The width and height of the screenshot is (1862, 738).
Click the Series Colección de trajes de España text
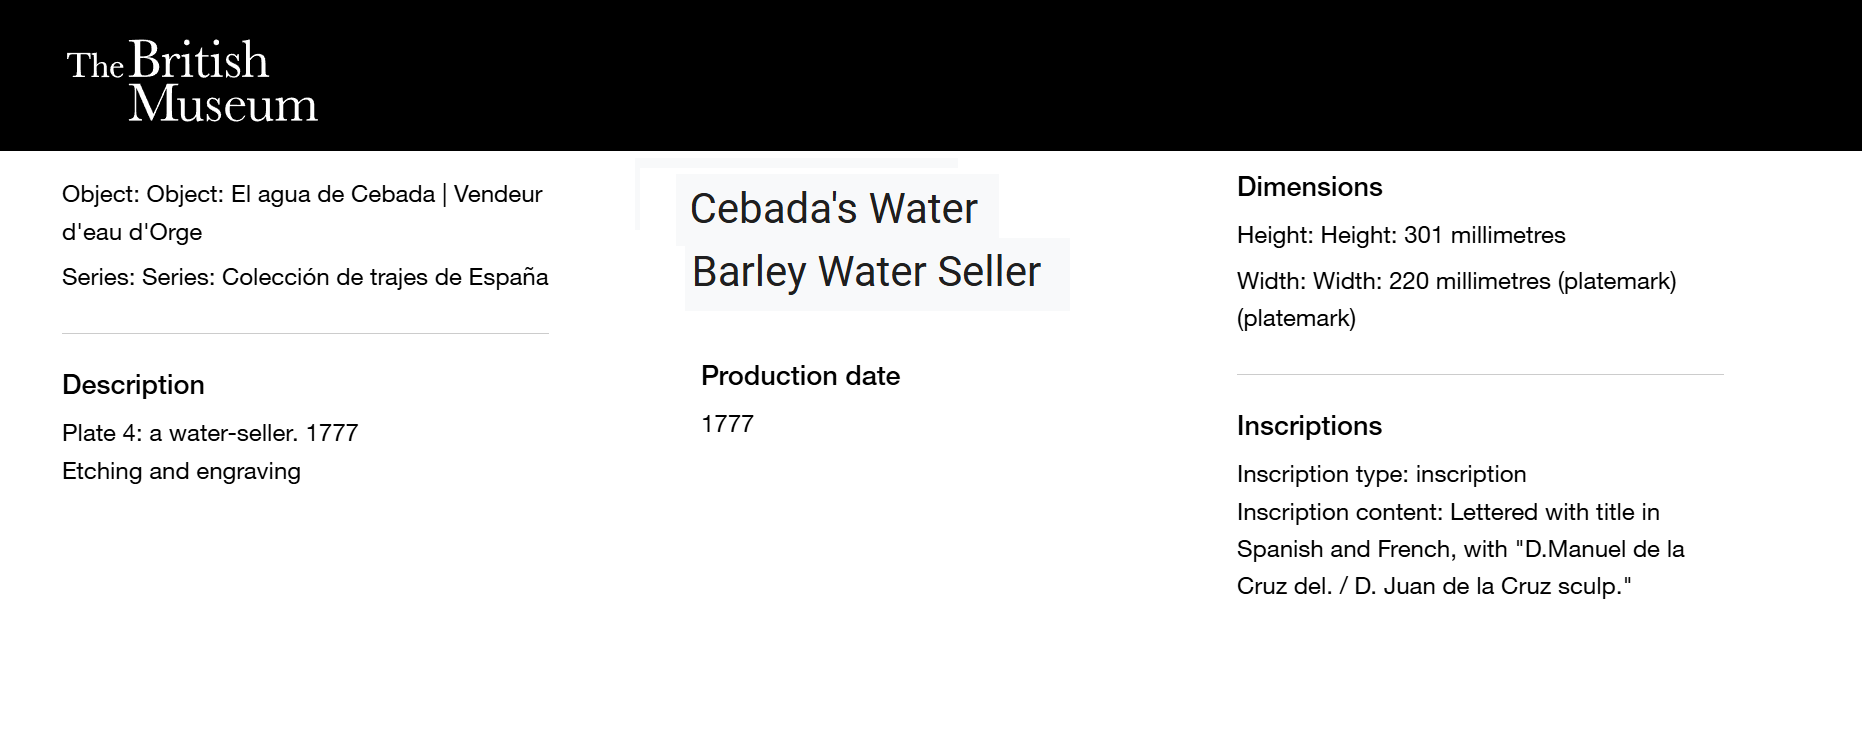(305, 277)
